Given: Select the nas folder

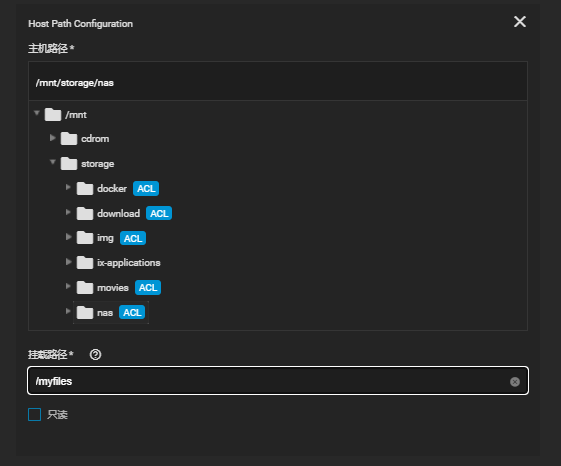Looking at the screenshot, I should 105,313.
